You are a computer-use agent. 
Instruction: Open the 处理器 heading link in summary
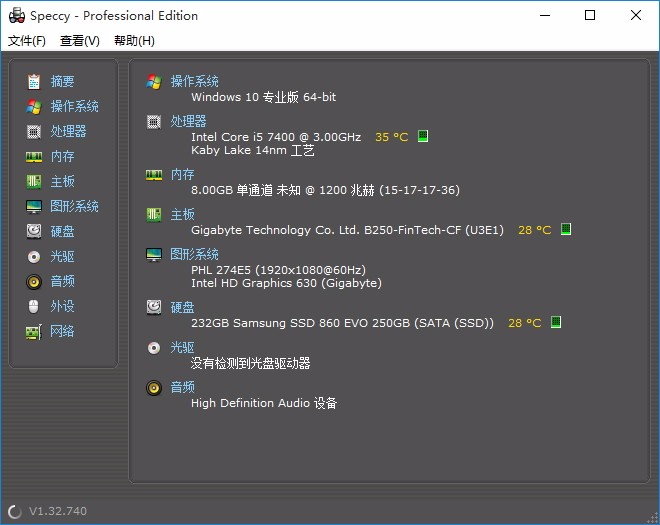click(x=189, y=121)
